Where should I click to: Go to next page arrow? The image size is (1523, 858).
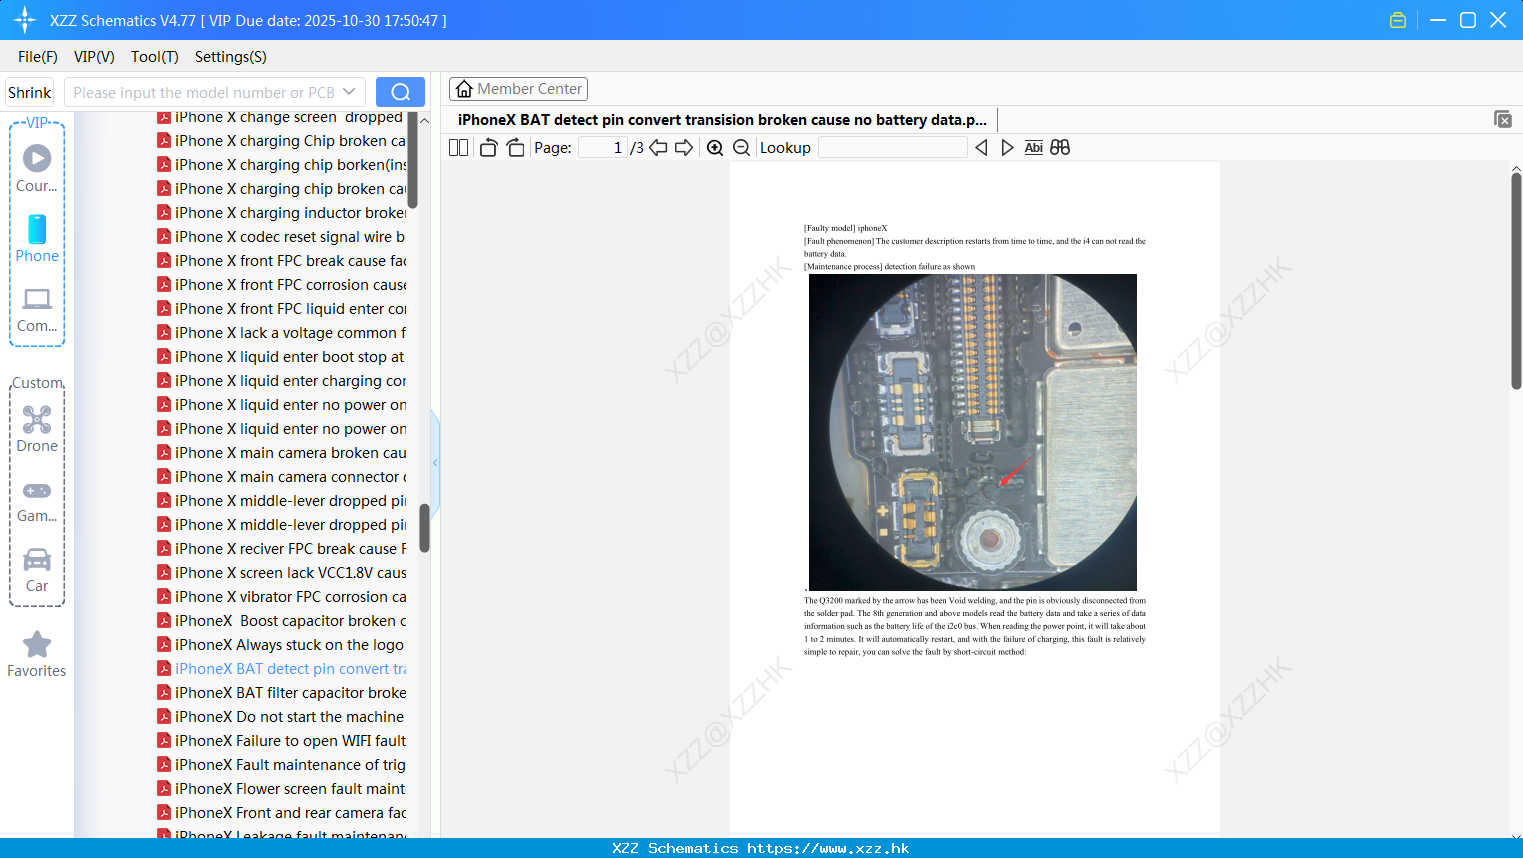(684, 148)
